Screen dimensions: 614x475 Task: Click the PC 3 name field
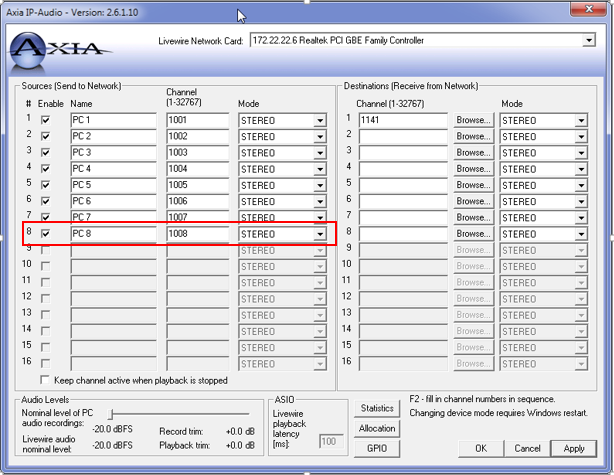tap(114, 153)
